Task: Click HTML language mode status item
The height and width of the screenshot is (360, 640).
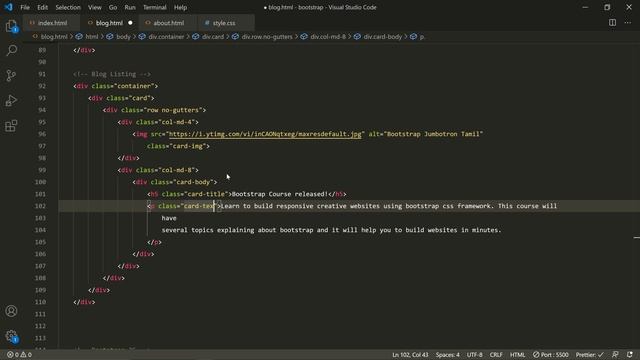Action: tap(517, 355)
